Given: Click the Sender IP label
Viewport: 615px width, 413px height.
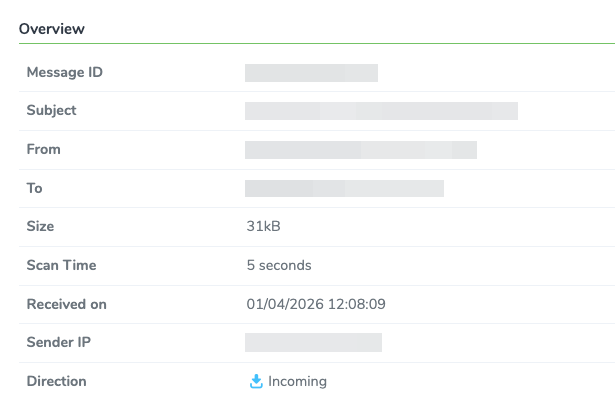Looking at the screenshot, I should tap(59, 342).
